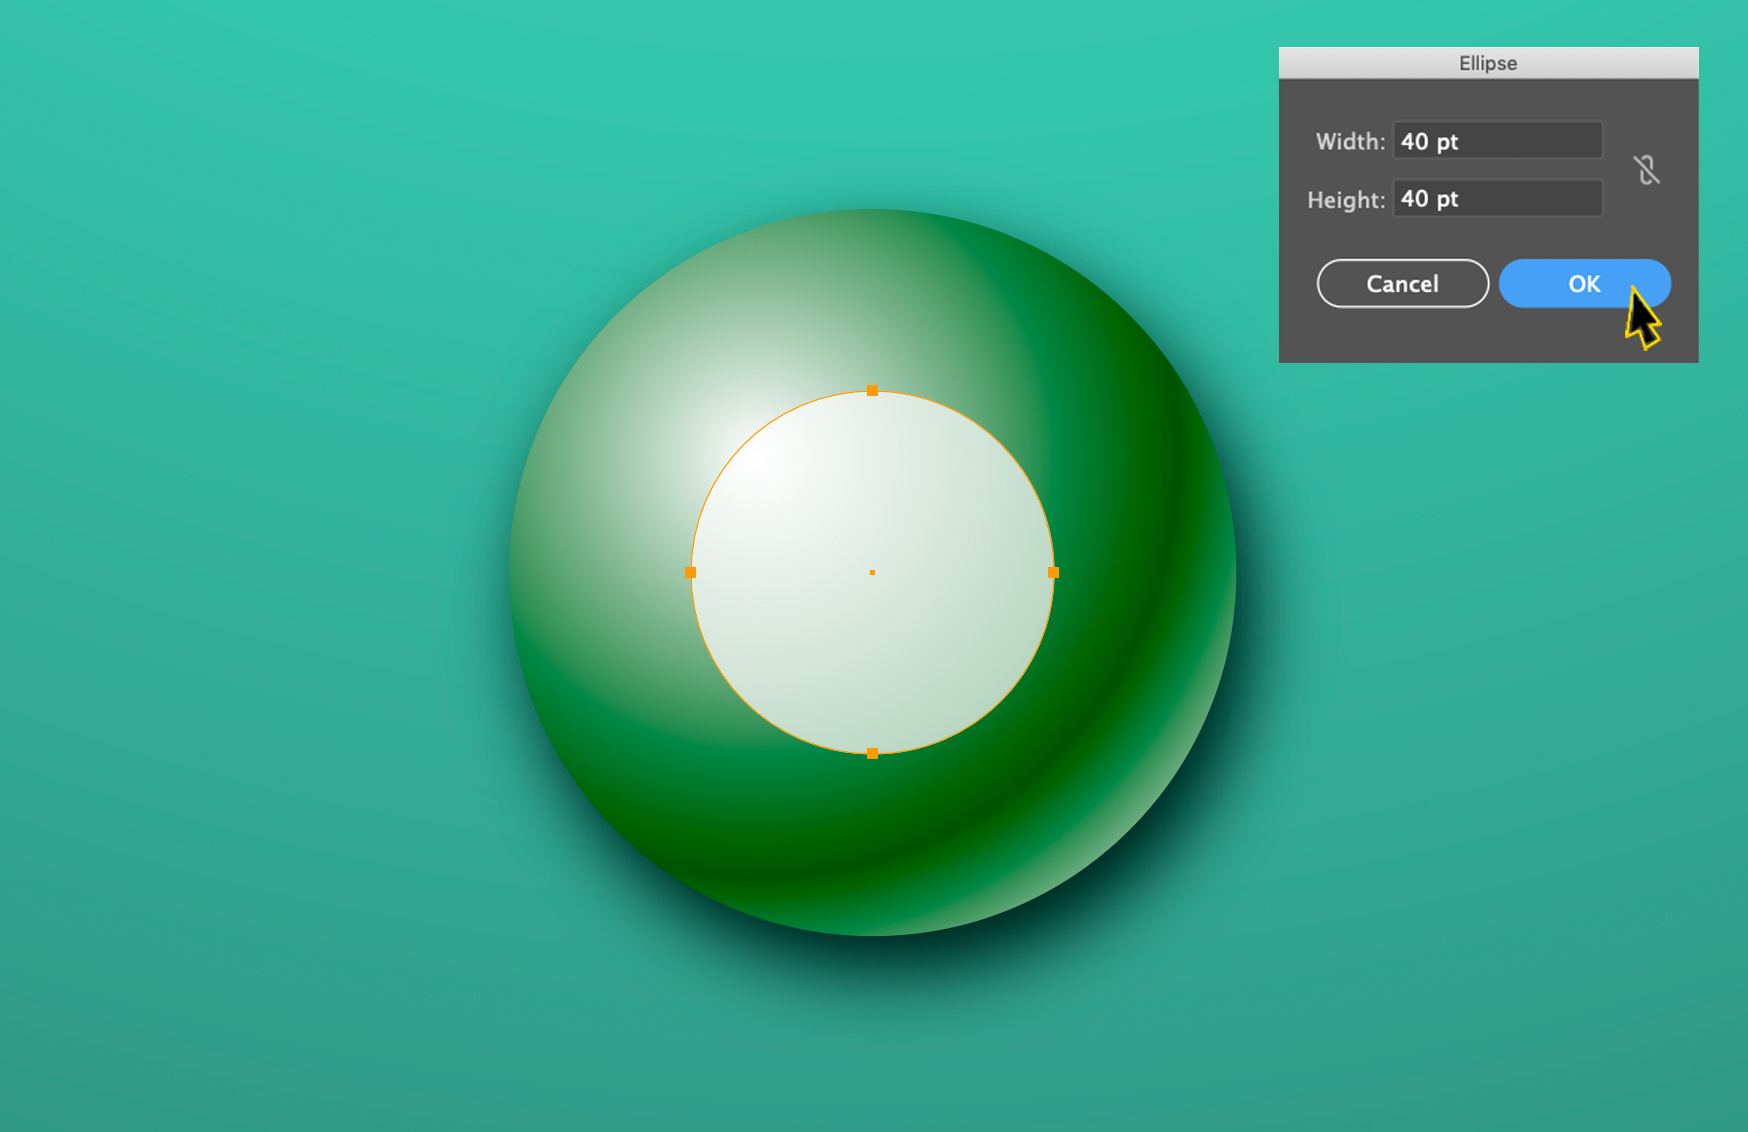Select the top anchor point of the circle
The image size is (1748, 1132).
click(873, 391)
